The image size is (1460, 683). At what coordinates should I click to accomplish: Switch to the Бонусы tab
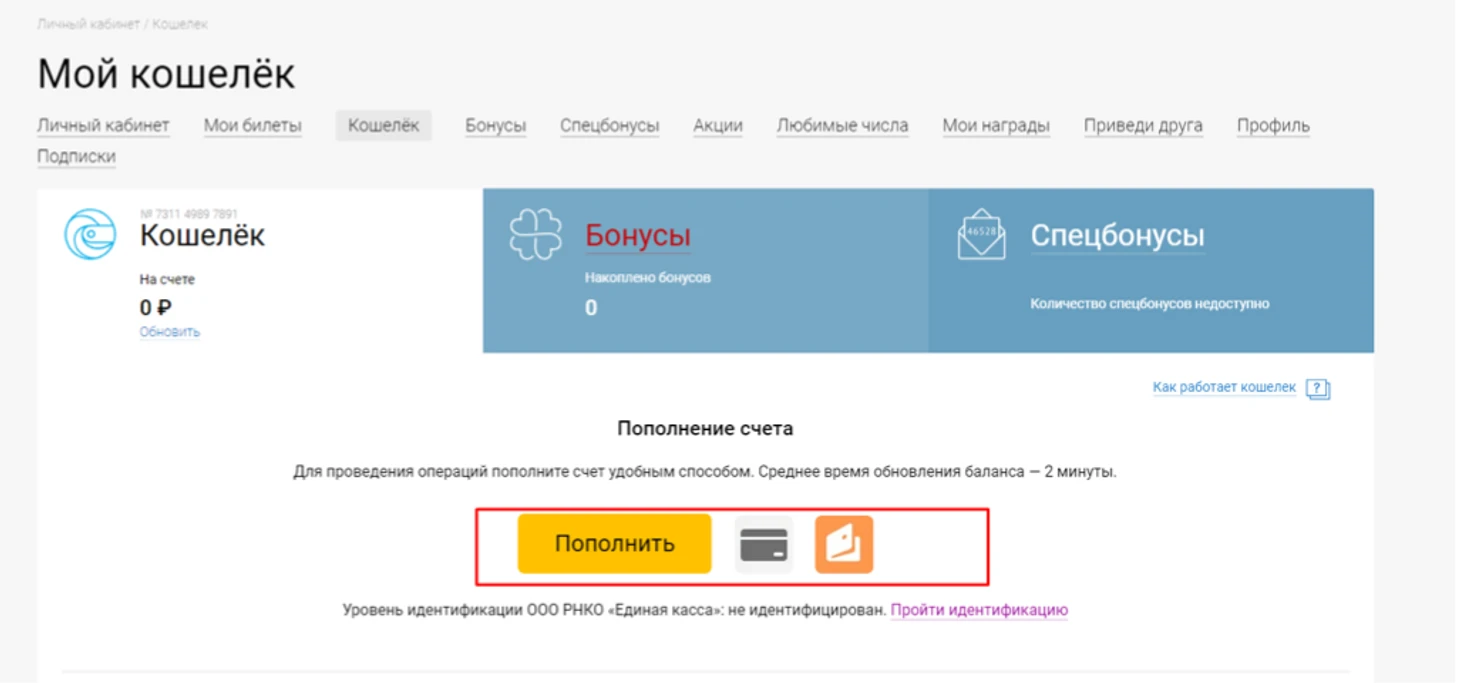click(495, 124)
